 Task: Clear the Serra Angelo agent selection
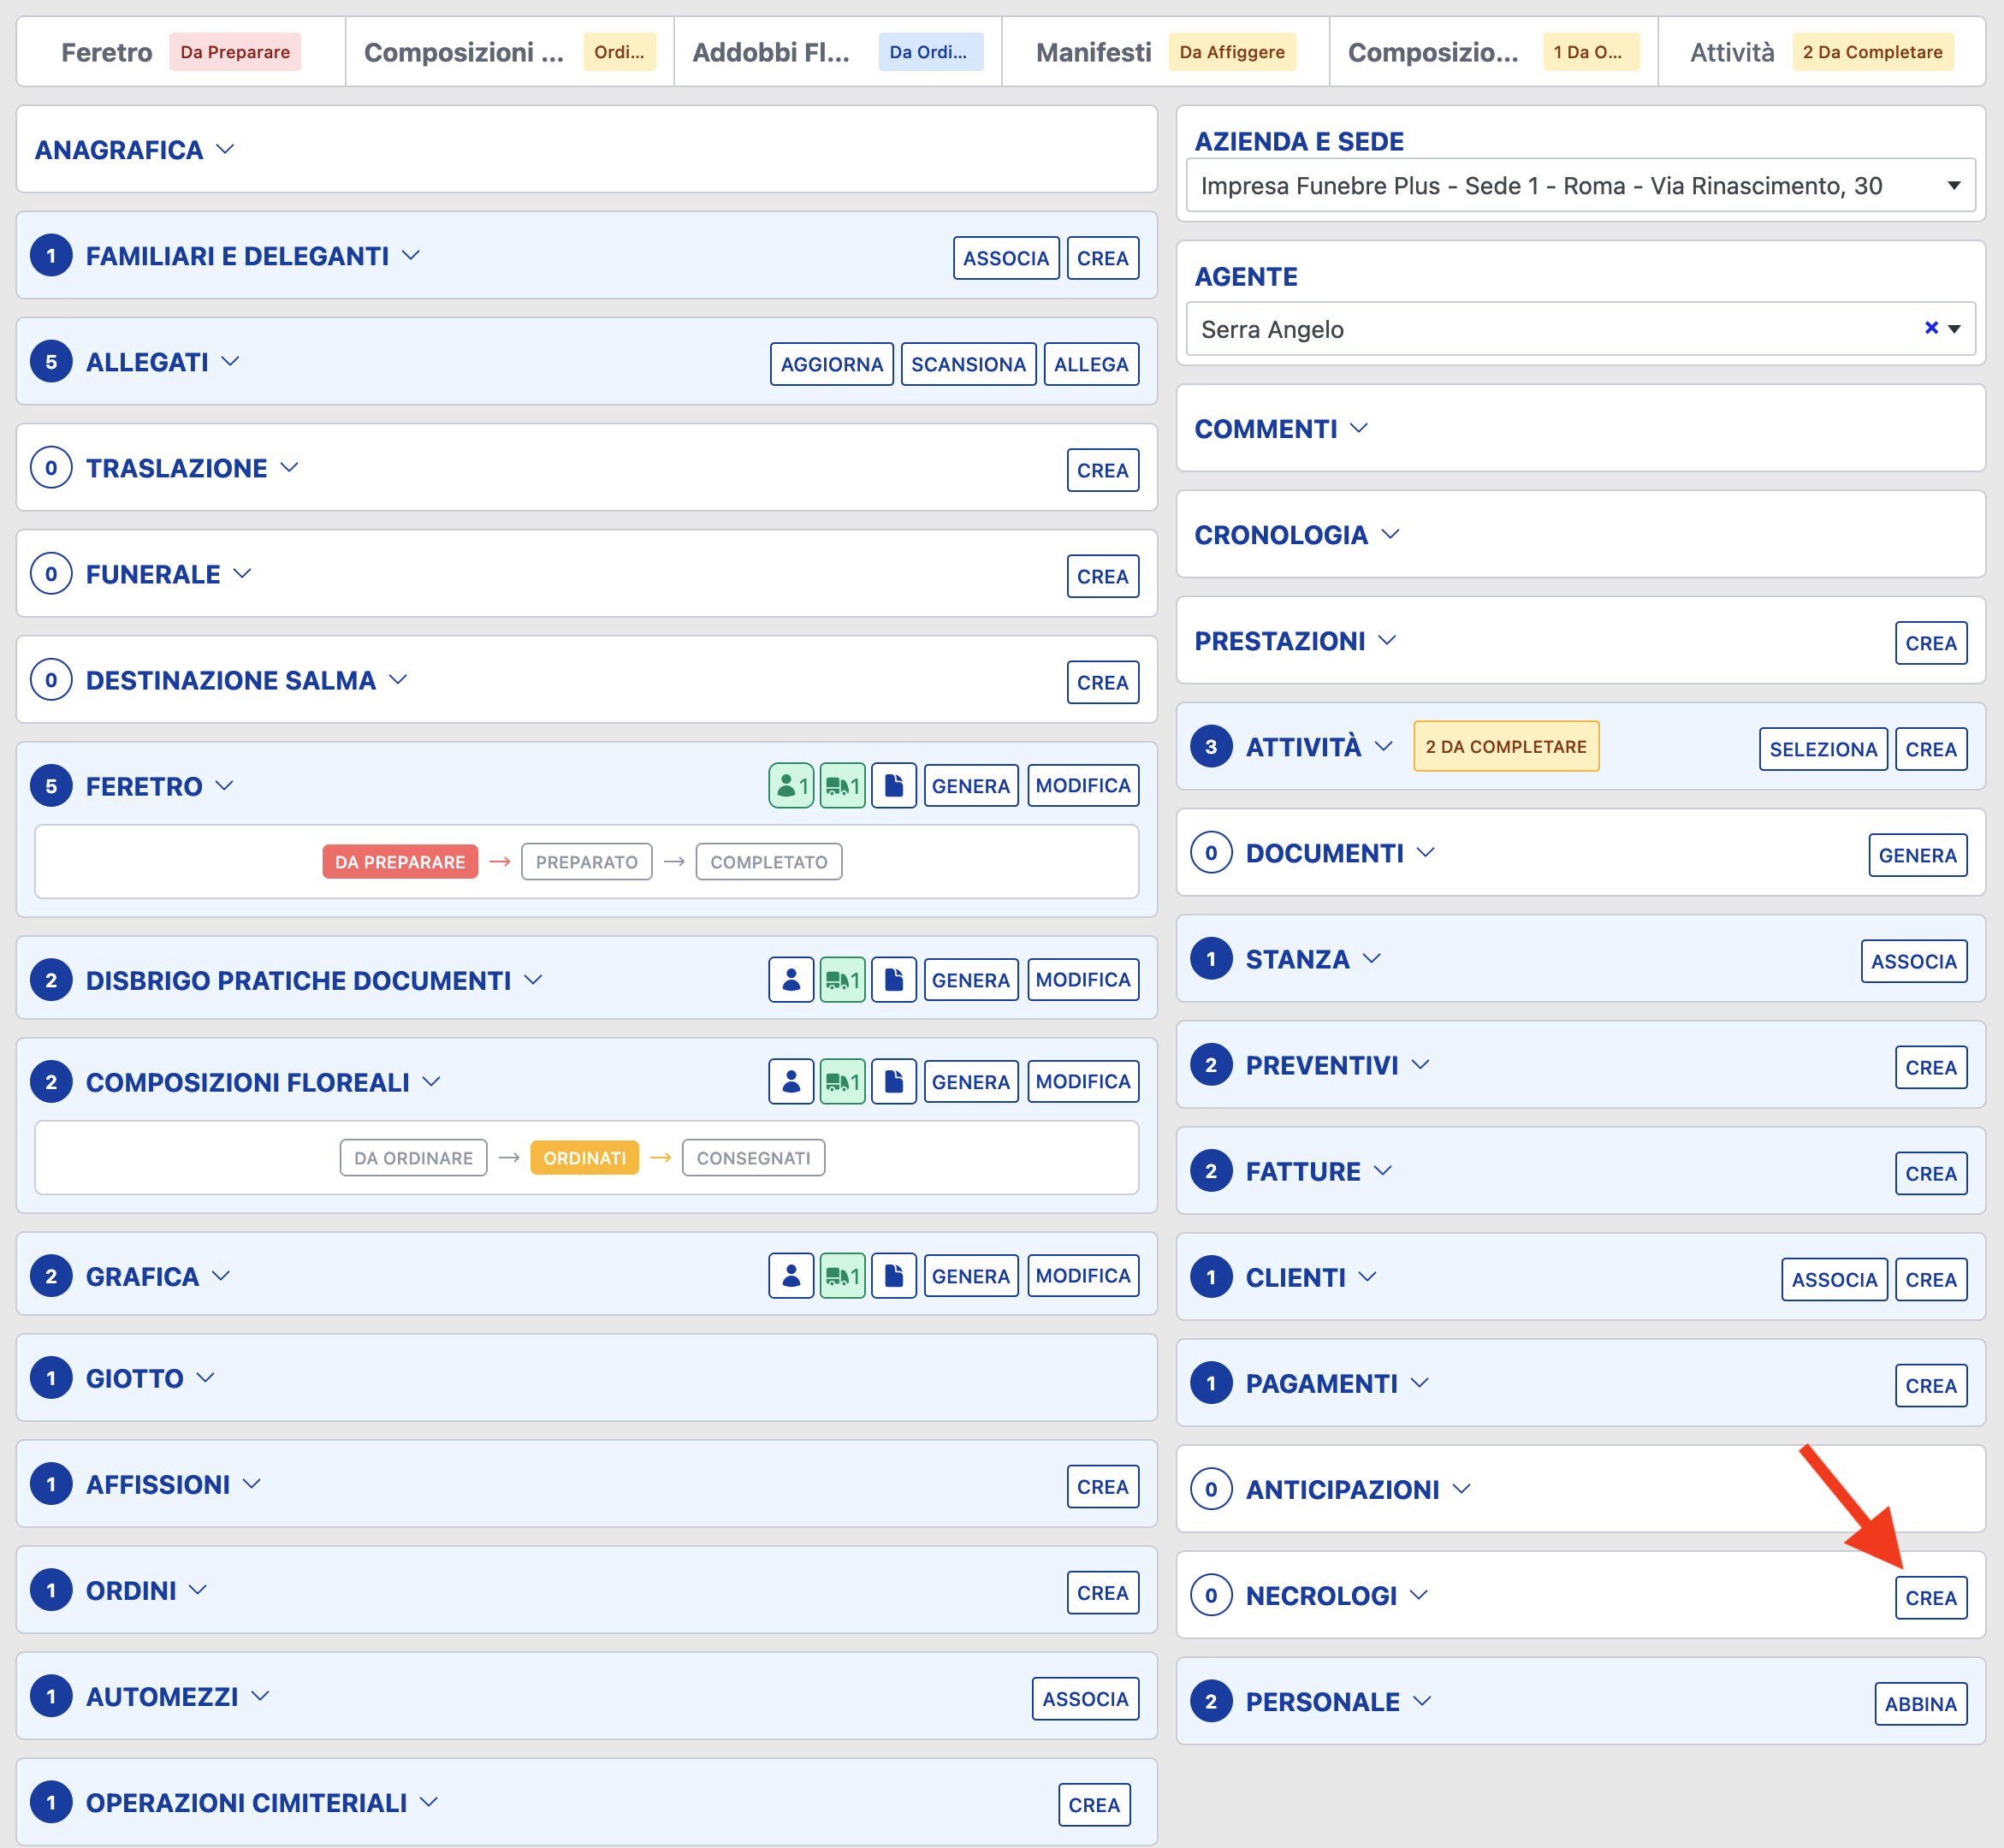[x=1931, y=328]
